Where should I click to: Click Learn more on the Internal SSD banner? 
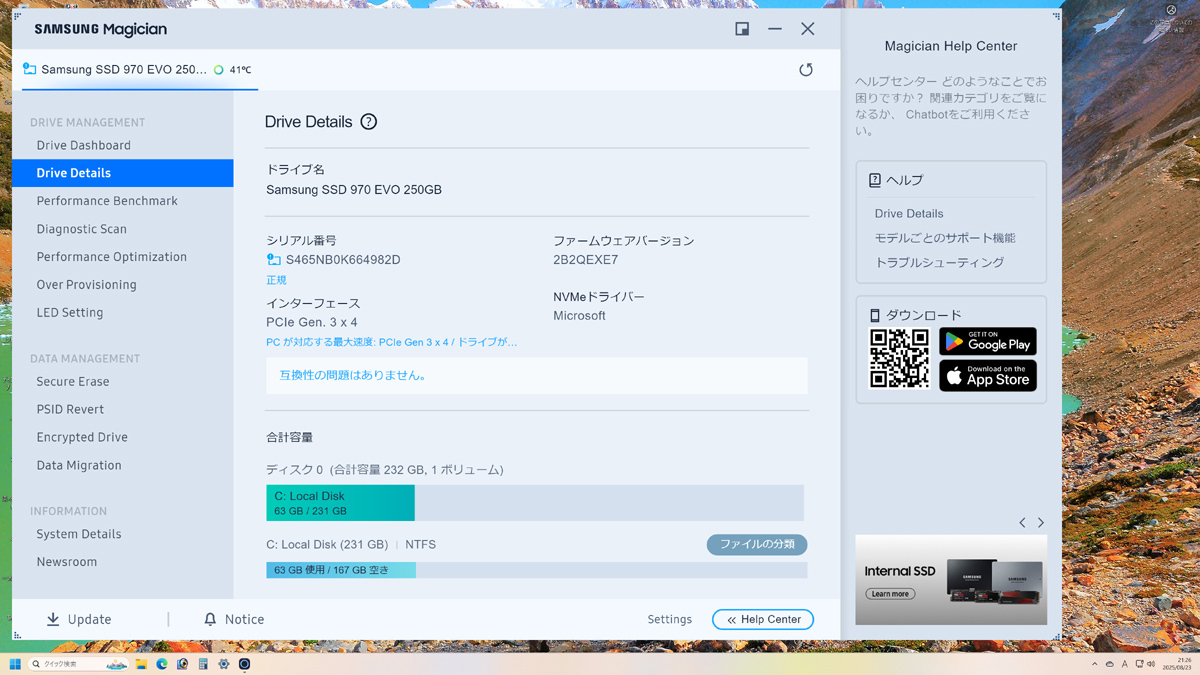point(889,594)
